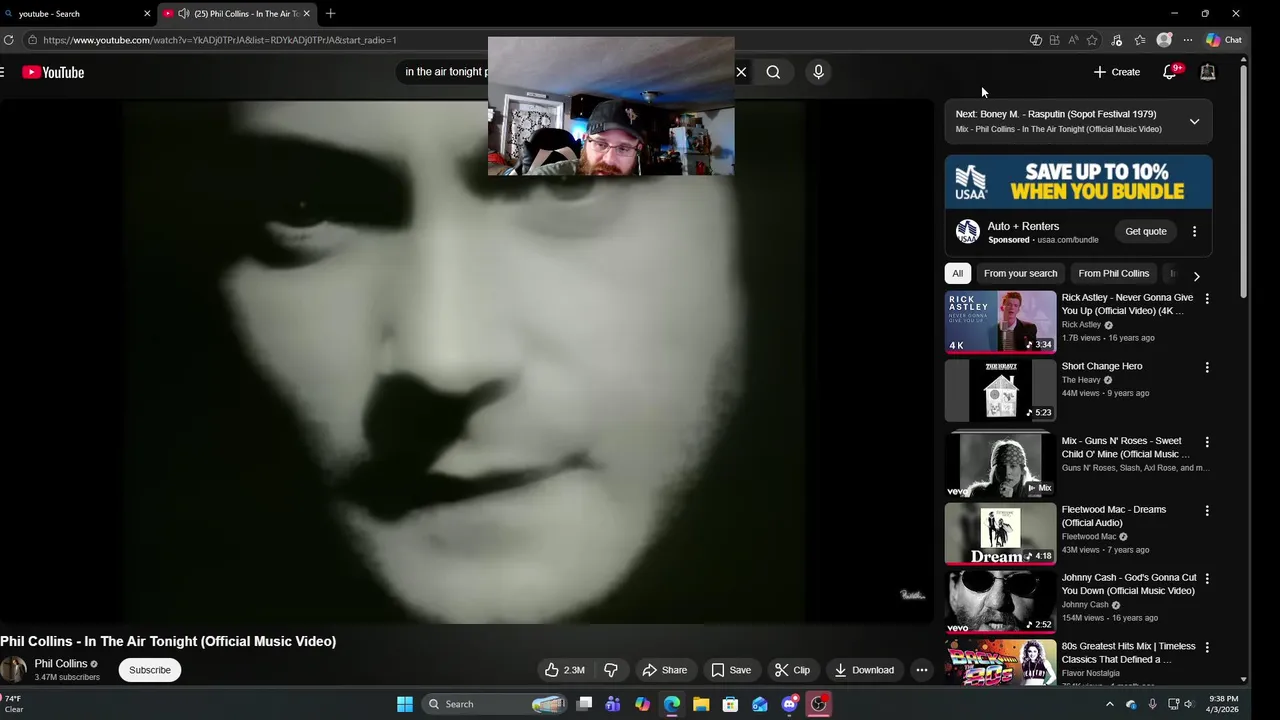The width and height of the screenshot is (1280, 720).
Task: Select the All filter chip
Action: pos(957,273)
